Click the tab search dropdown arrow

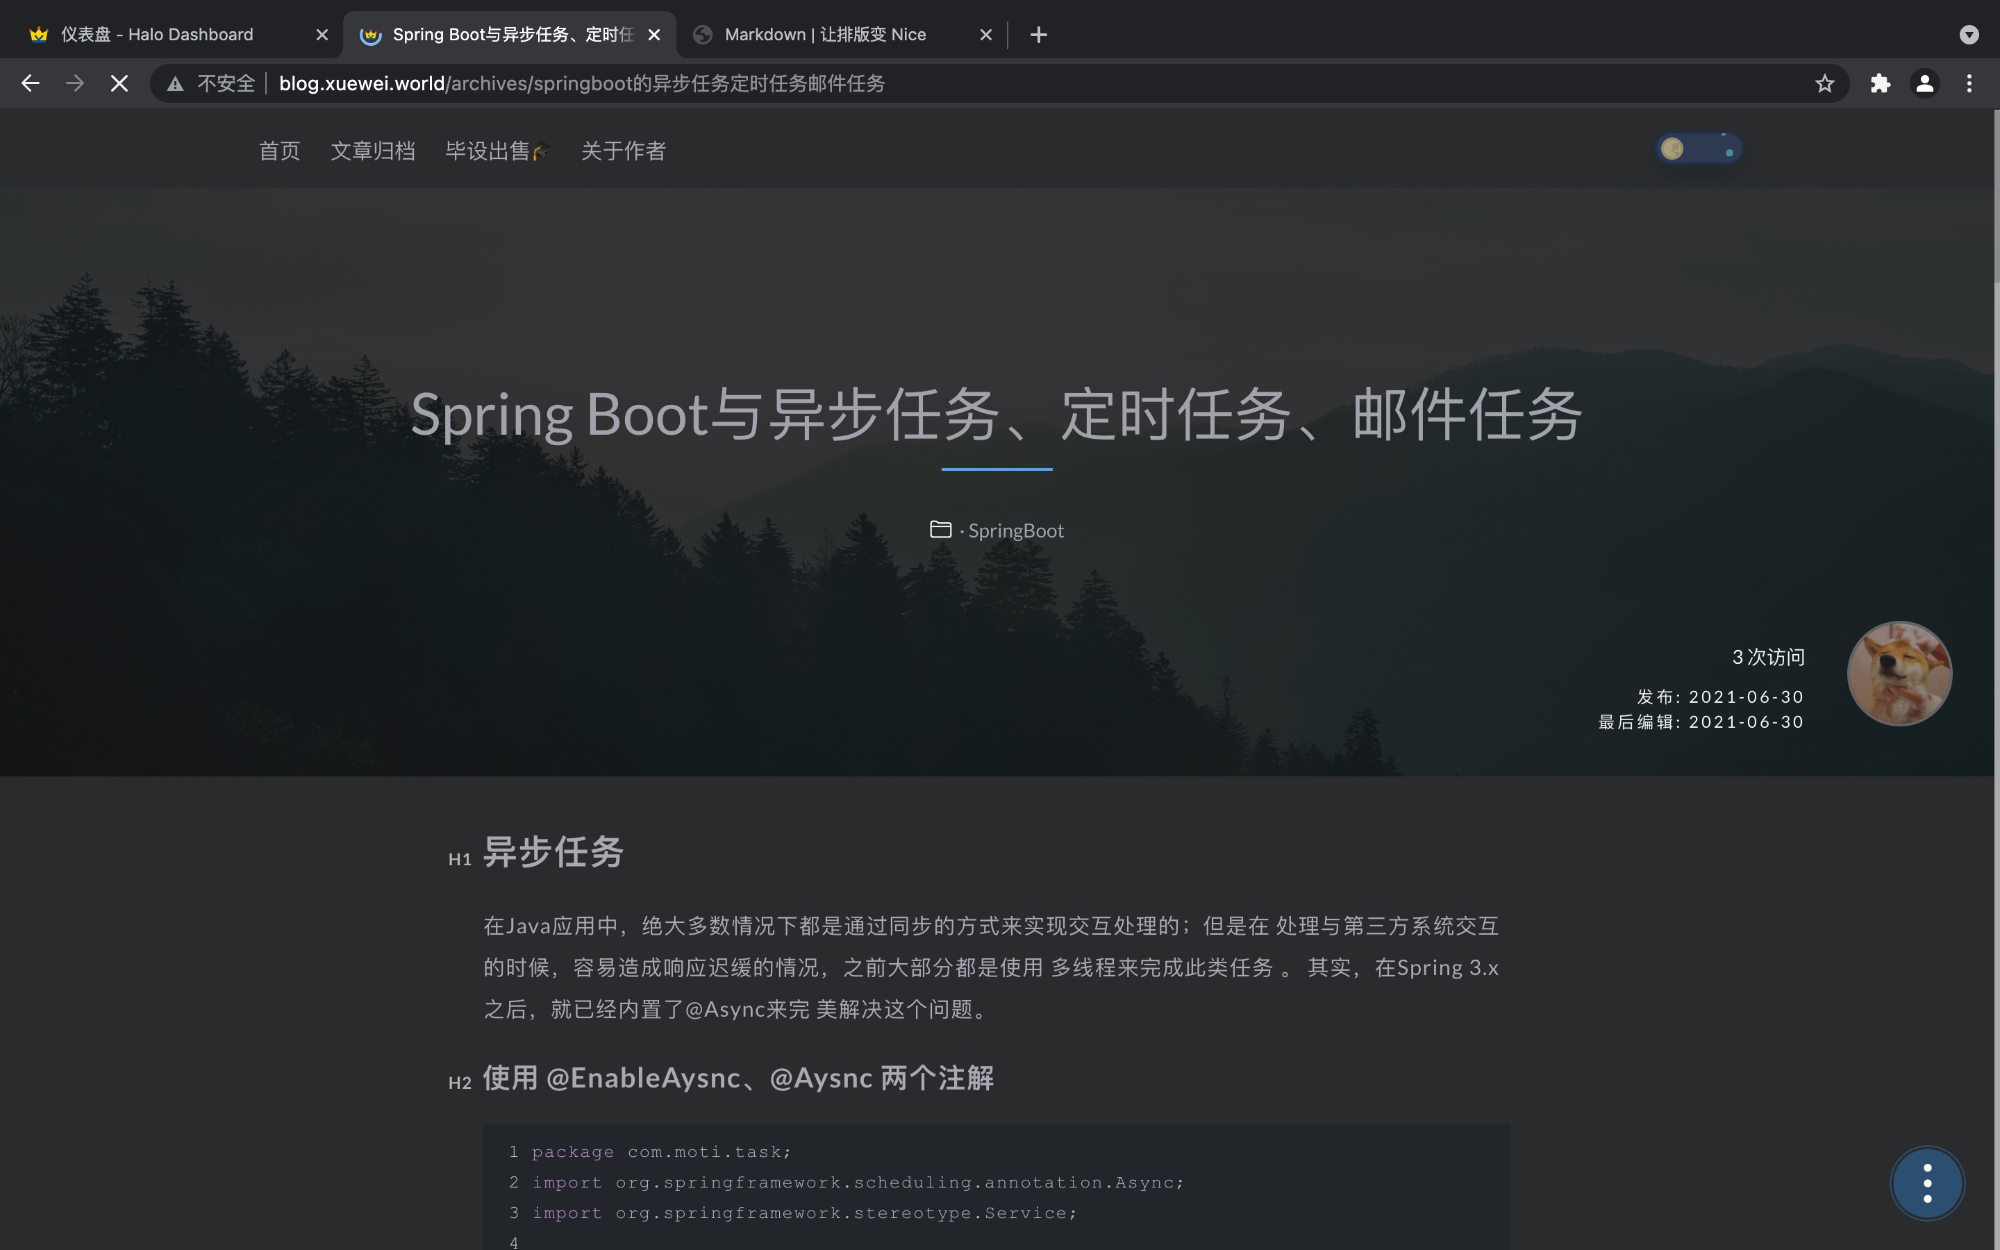pyautogui.click(x=1969, y=35)
